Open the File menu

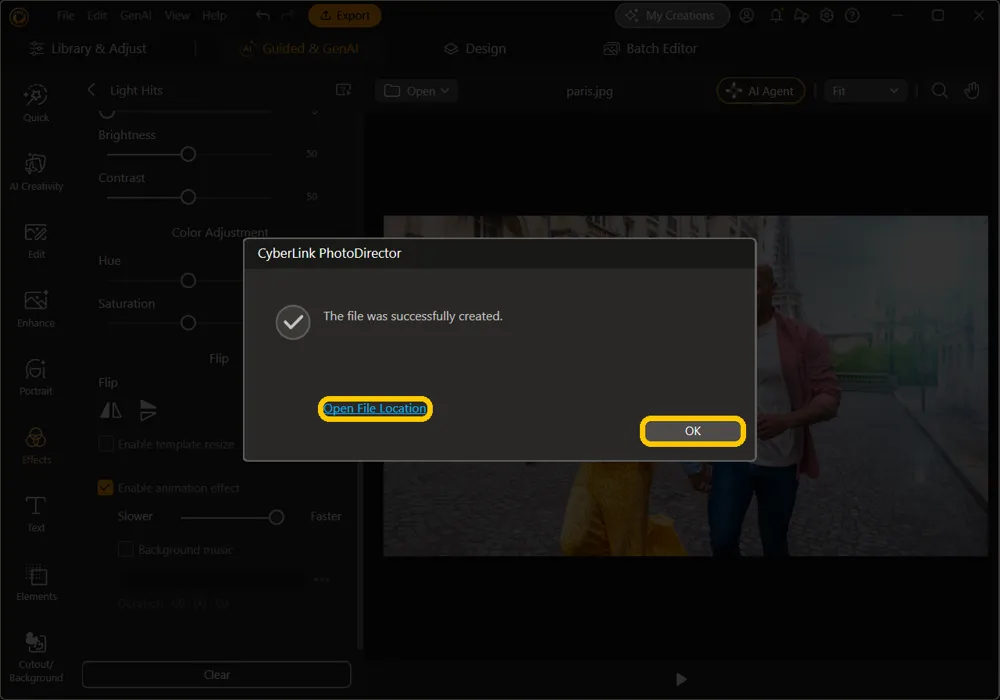[66, 15]
